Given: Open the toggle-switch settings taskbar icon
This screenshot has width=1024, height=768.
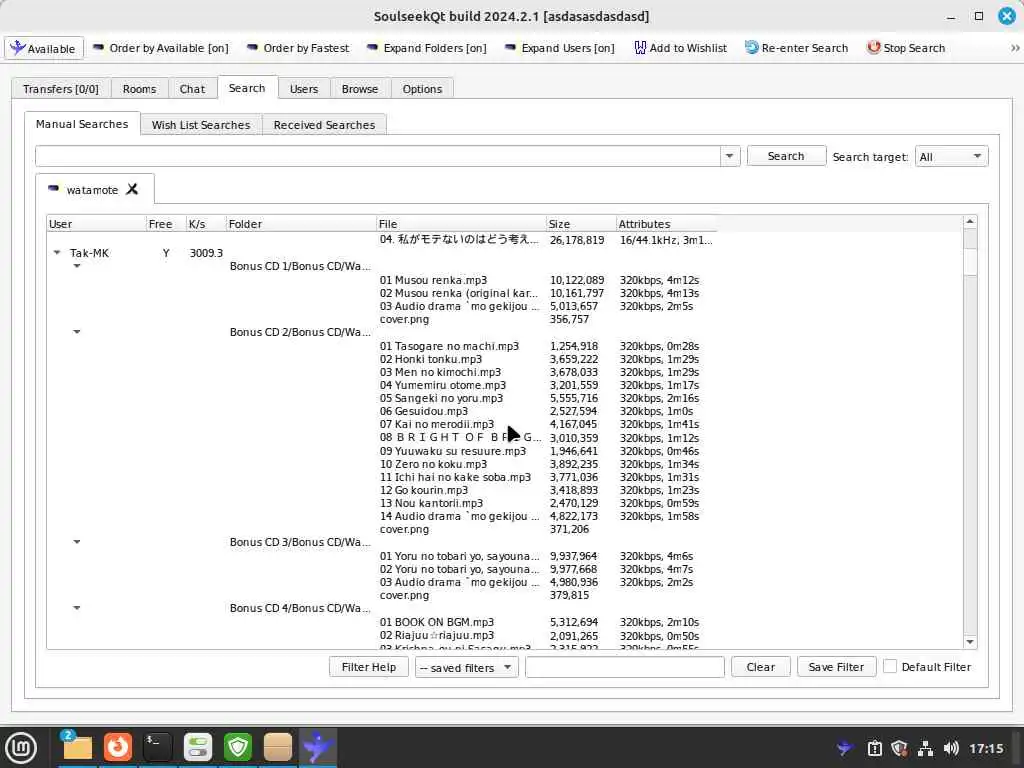Looking at the screenshot, I should pyautogui.click(x=198, y=747).
